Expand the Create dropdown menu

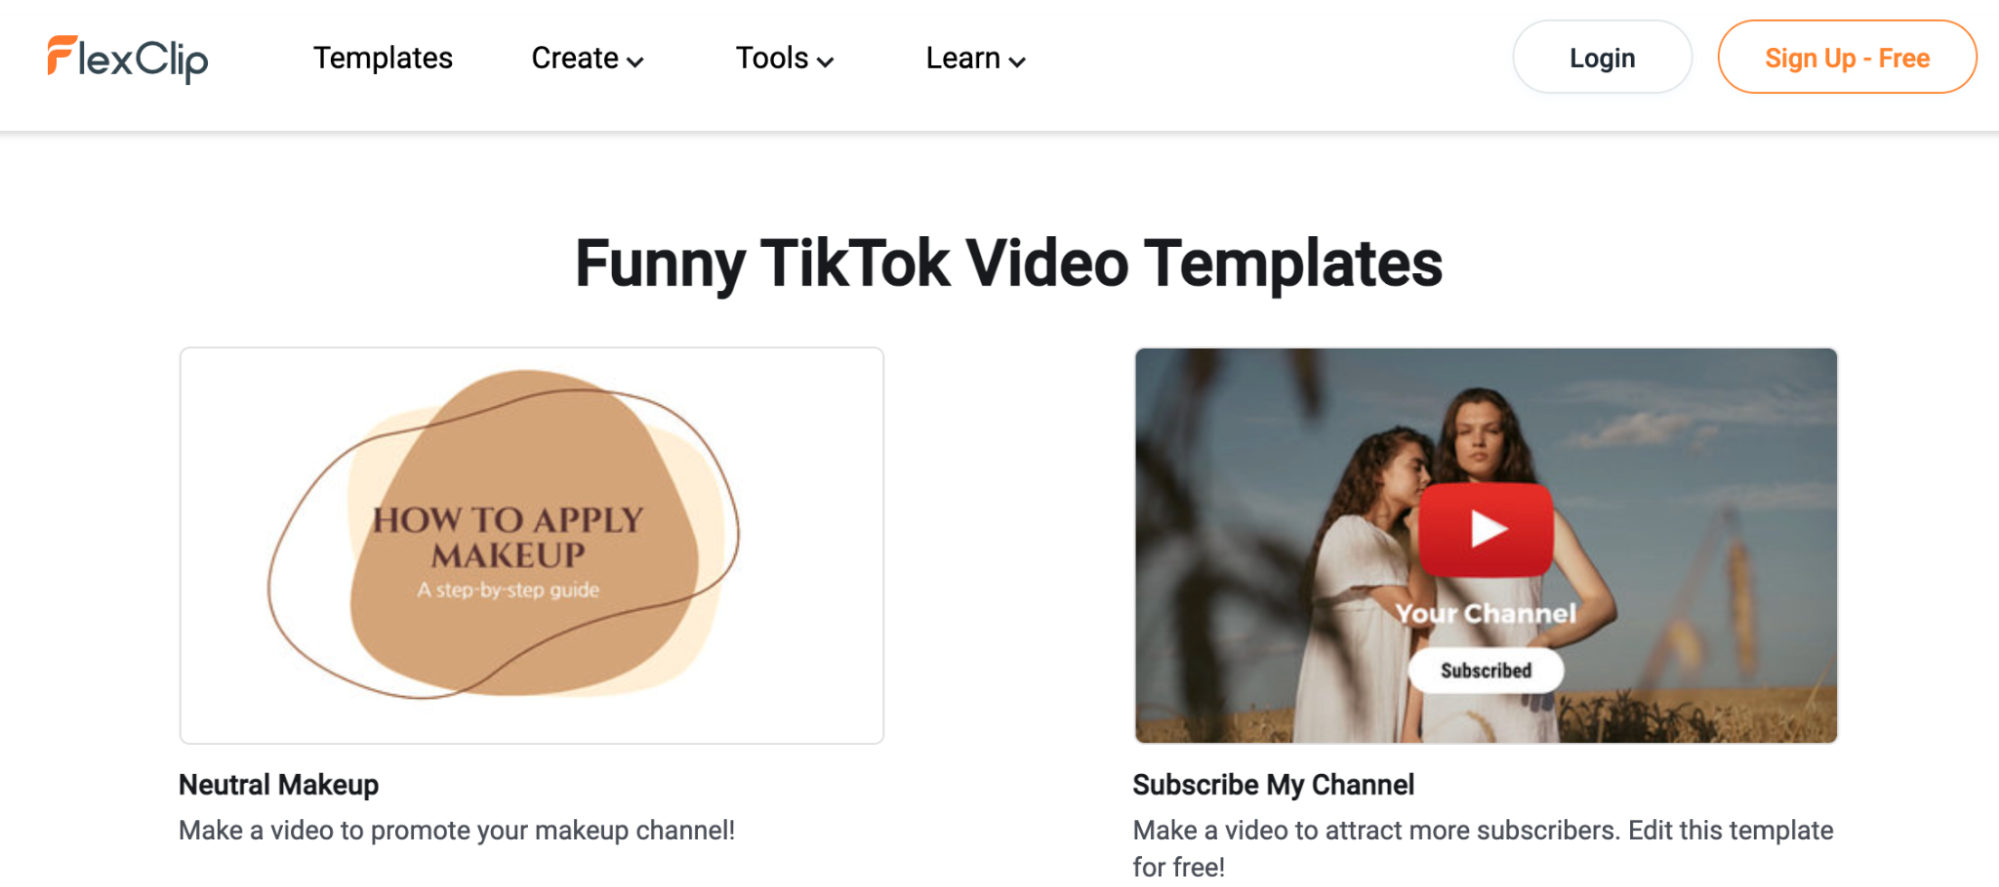(587, 58)
